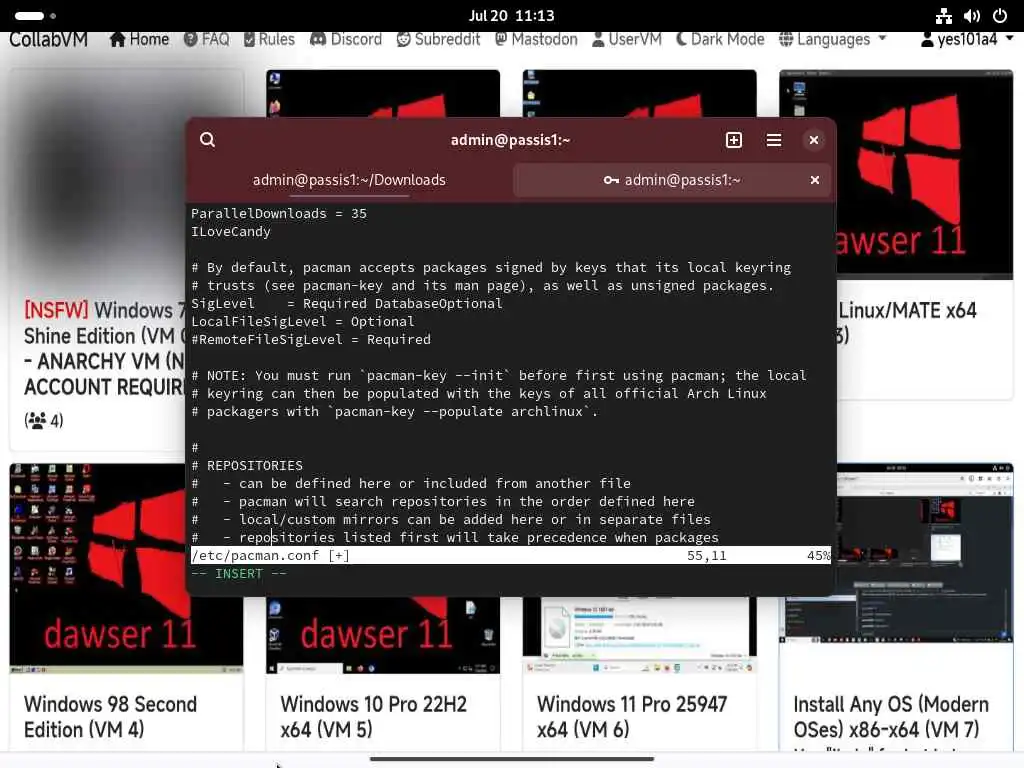1024x768 pixels.
Task: Add a new terminal tab
Action: pos(733,140)
